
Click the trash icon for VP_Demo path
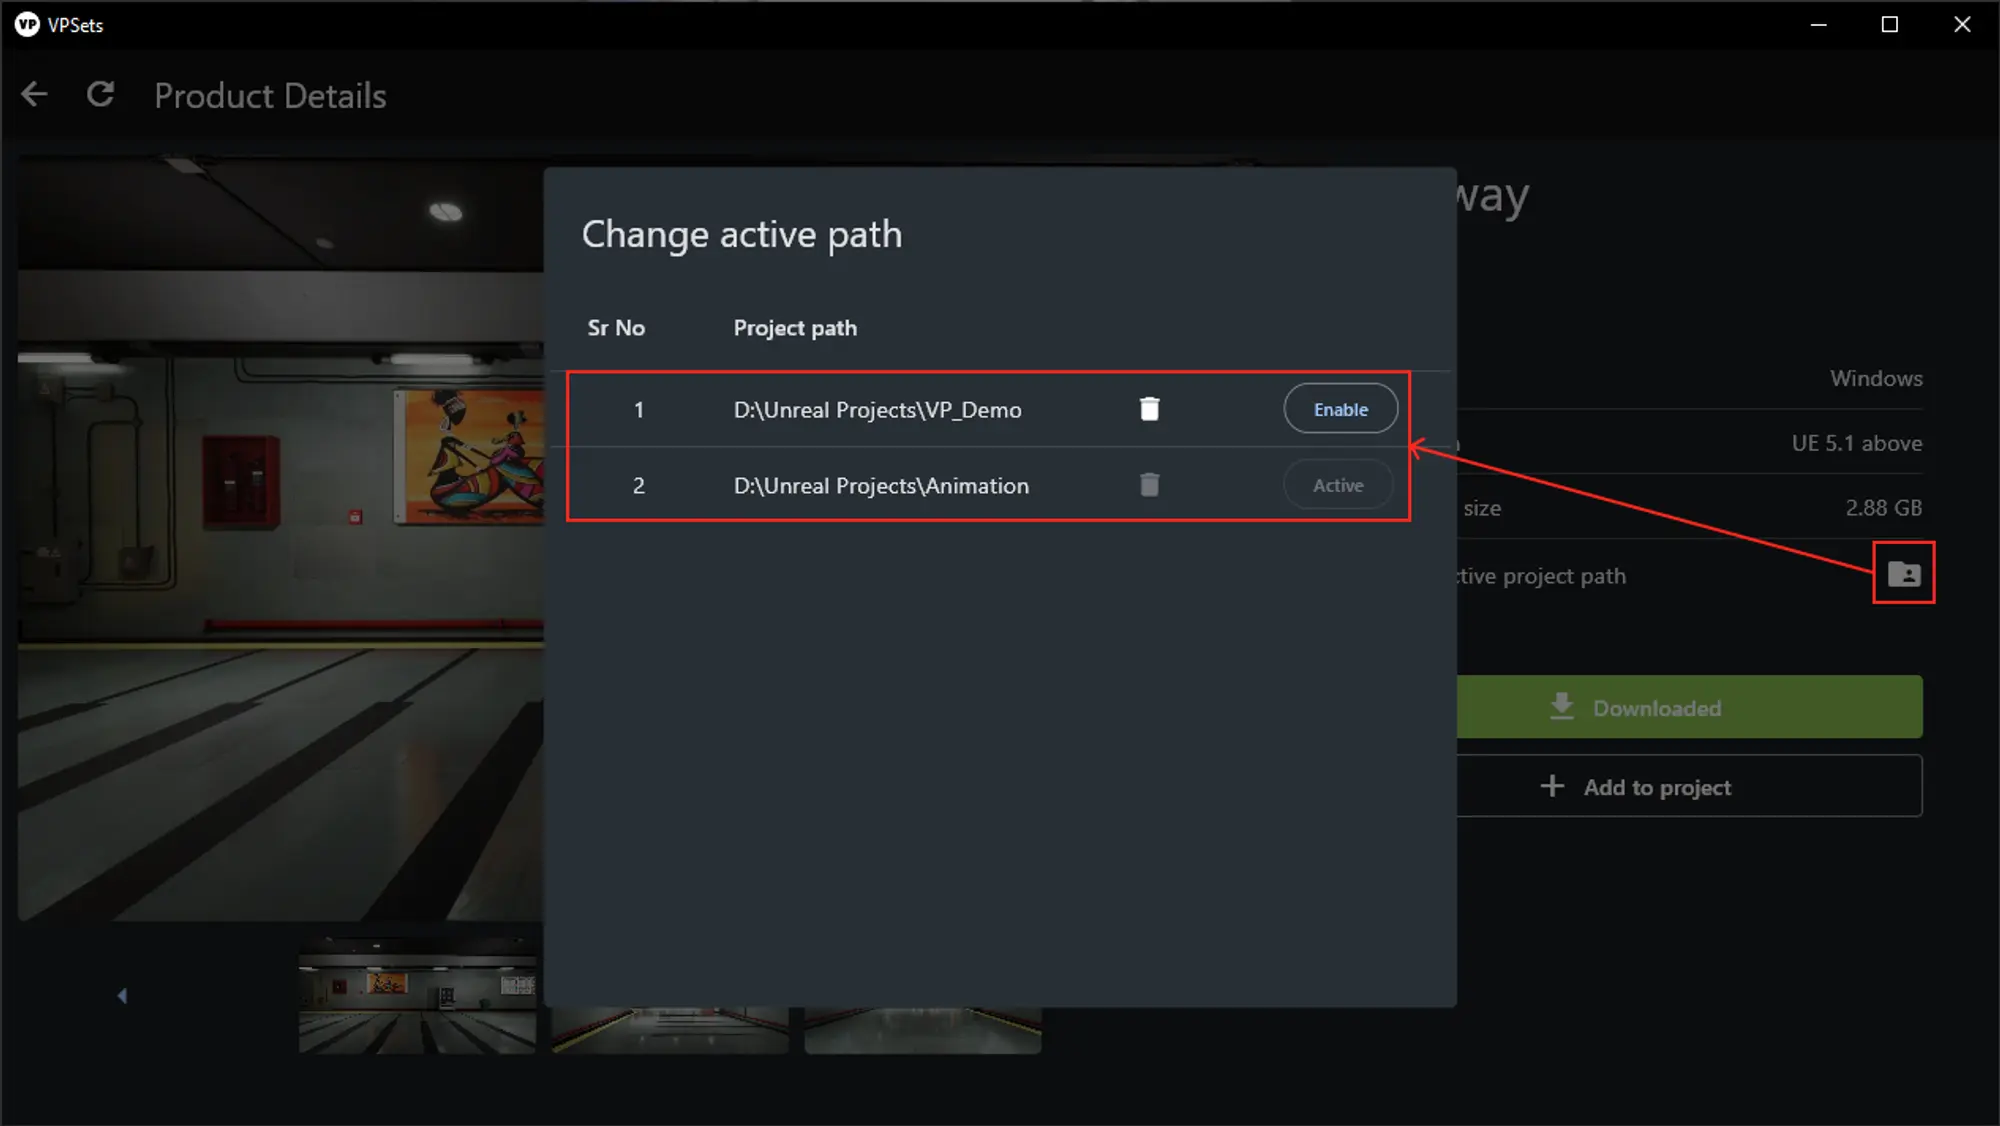[1150, 408]
